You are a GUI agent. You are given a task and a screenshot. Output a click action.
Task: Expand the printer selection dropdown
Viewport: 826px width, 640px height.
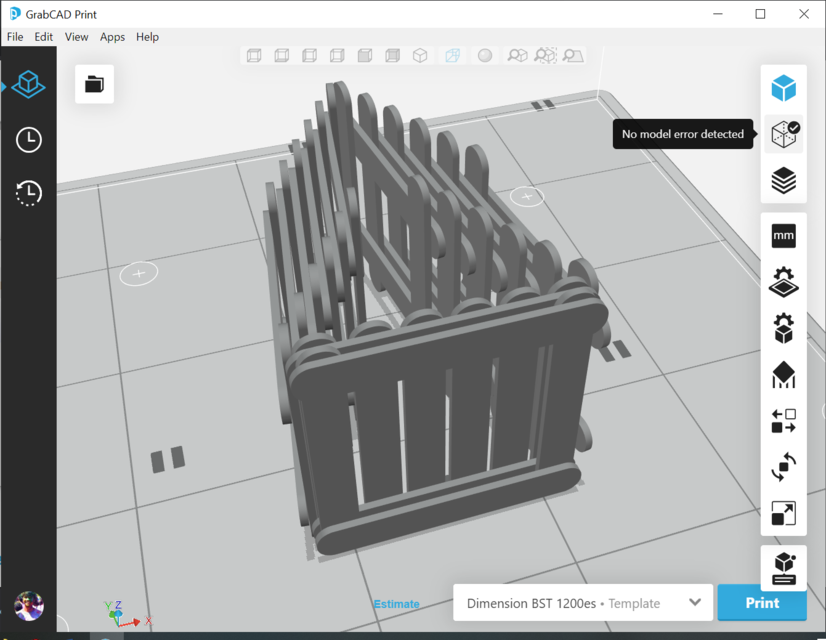click(x=694, y=603)
